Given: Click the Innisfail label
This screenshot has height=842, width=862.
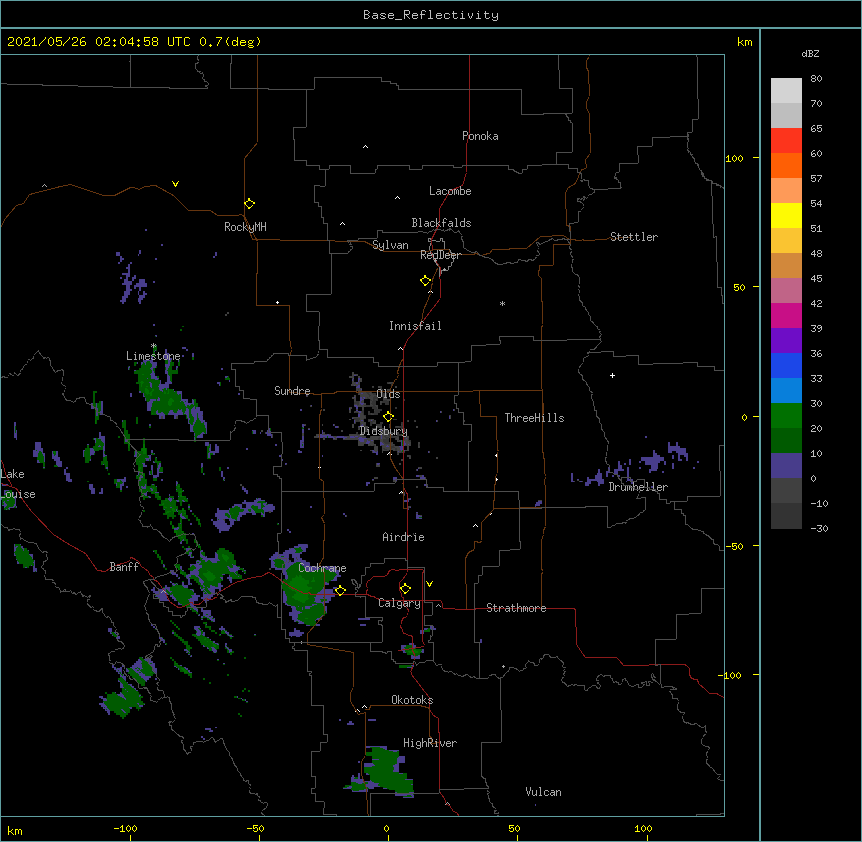Looking at the screenshot, I should (x=415, y=326).
